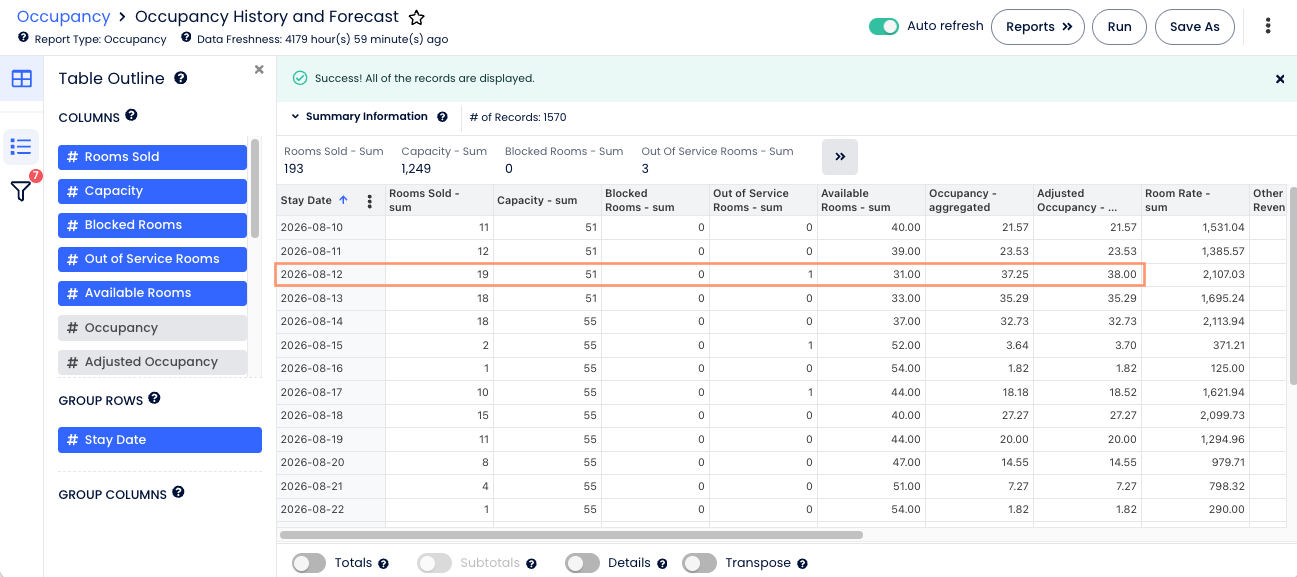1297x577 pixels.
Task: Toggle the Auto refresh switch
Action: pos(884,26)
